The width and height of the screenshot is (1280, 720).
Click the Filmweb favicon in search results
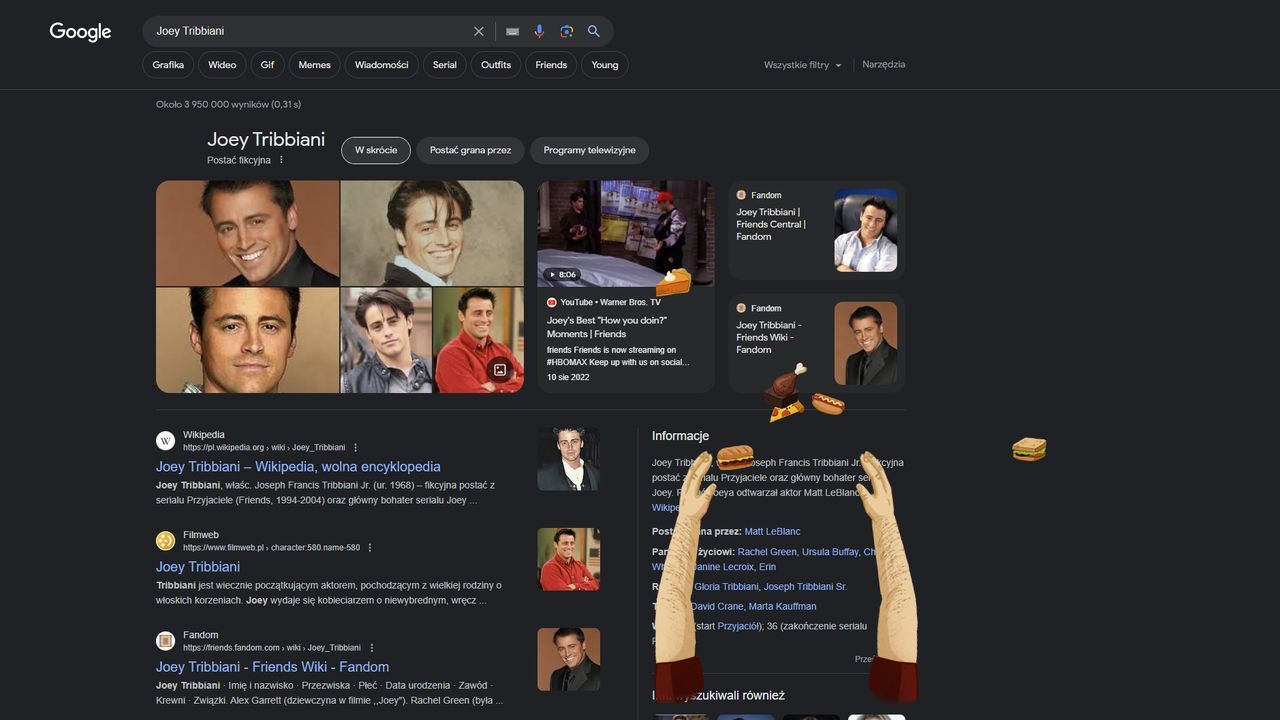coord(165,541)
